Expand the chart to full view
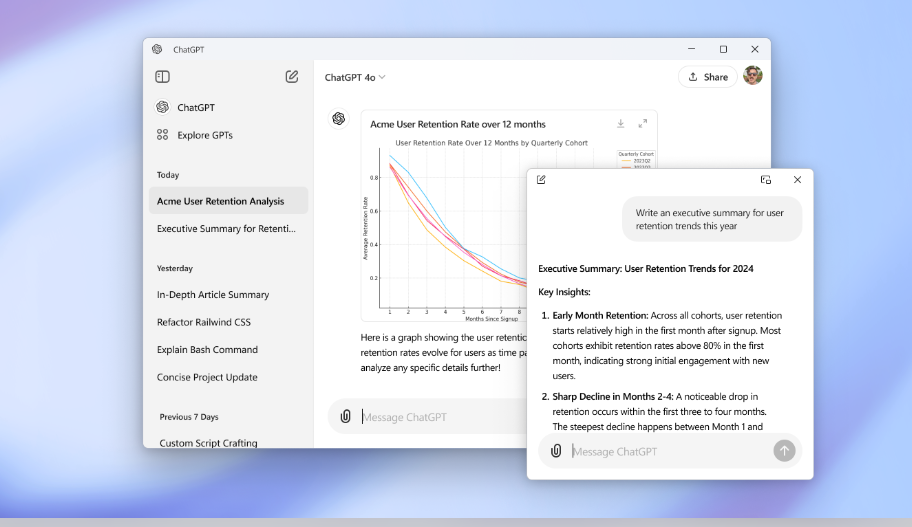The height and width of the screenshot is (527, 912). coord(642,124)
